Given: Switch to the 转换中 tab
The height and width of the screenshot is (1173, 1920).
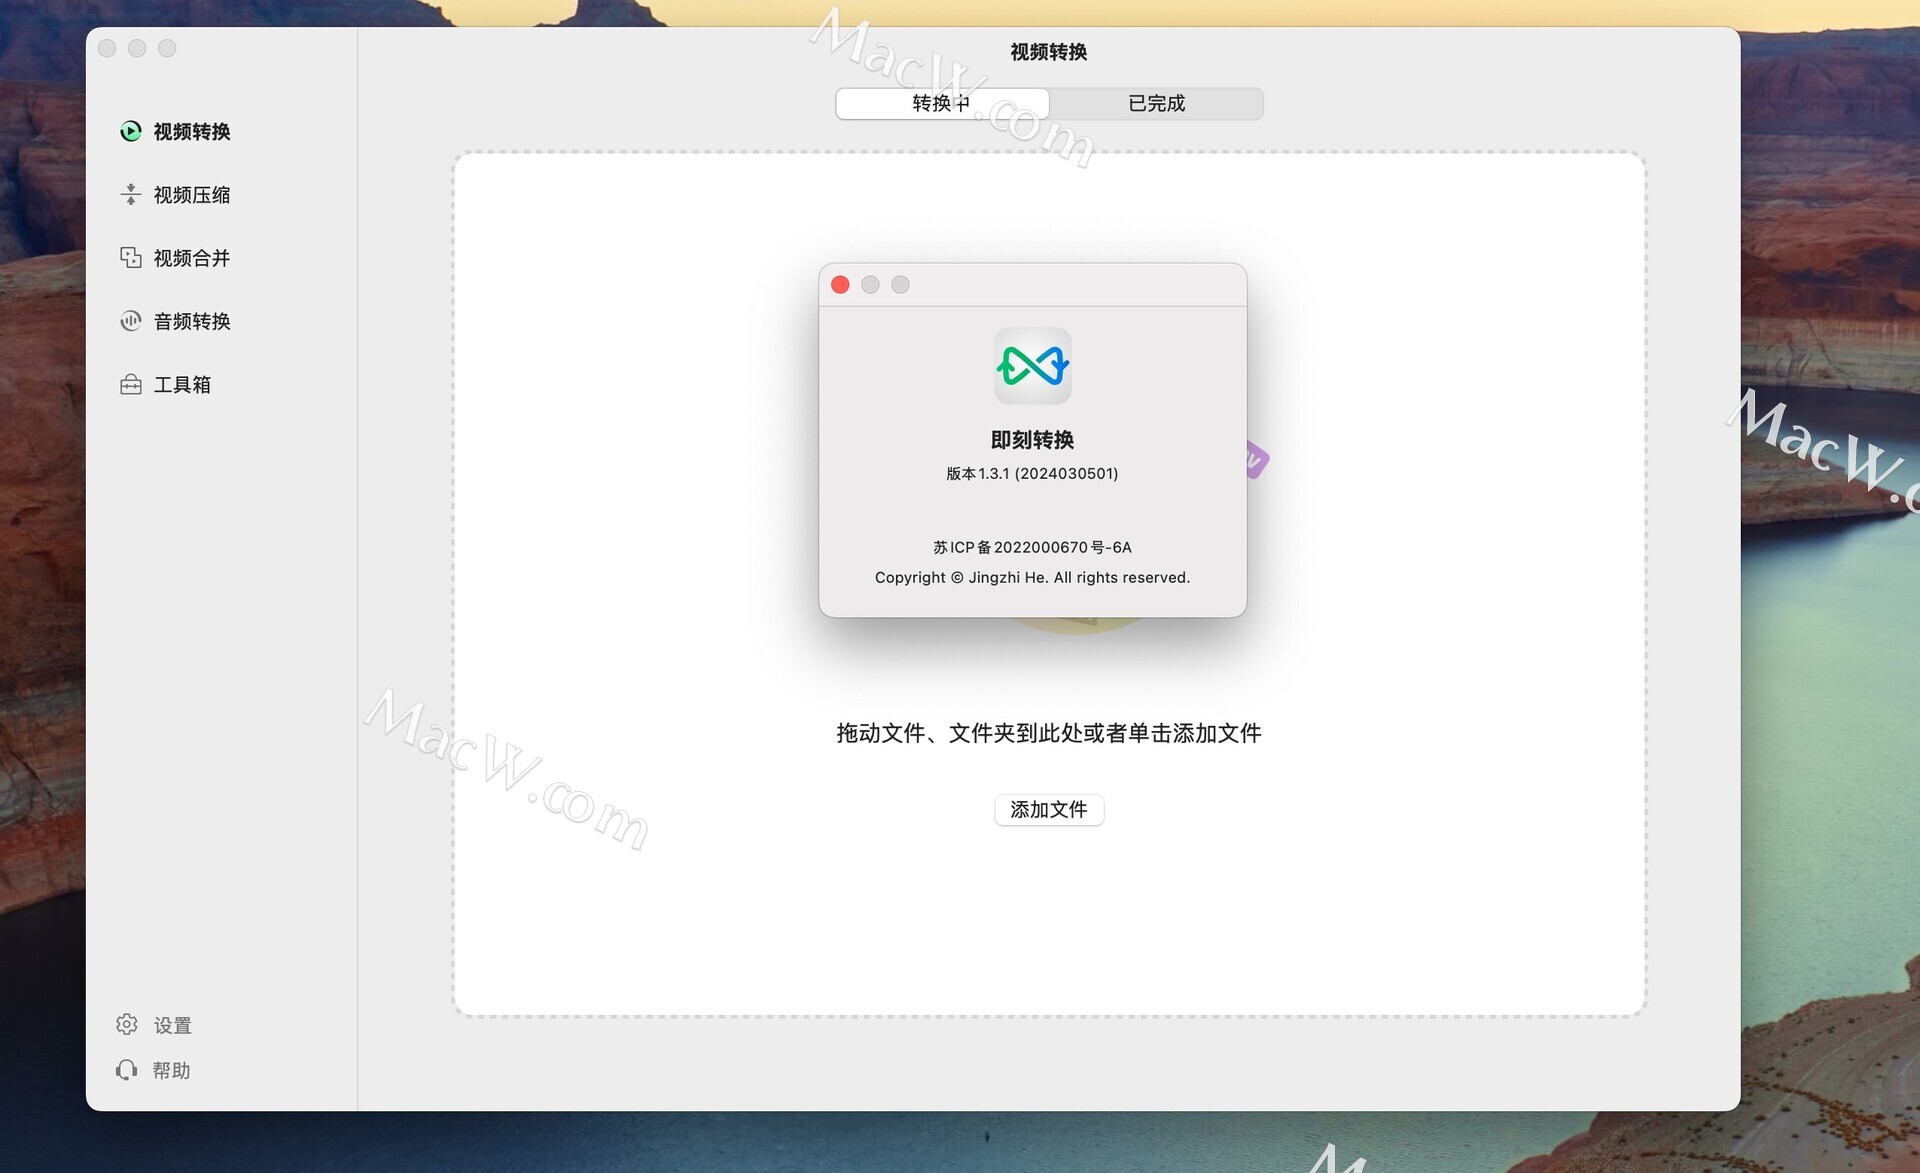Looking at the screenshot, I should [942, 103].
